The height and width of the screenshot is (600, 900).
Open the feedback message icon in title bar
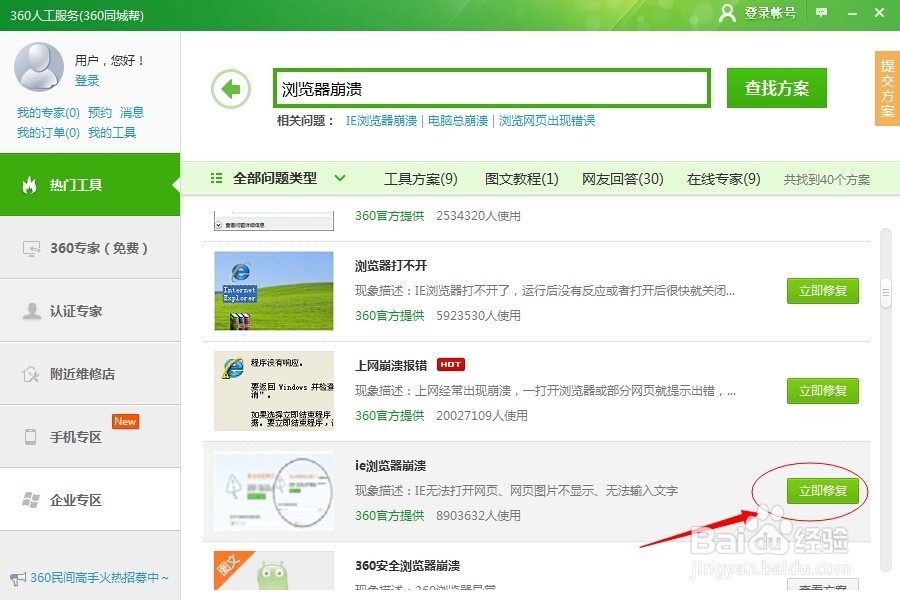tap(821, 13)
